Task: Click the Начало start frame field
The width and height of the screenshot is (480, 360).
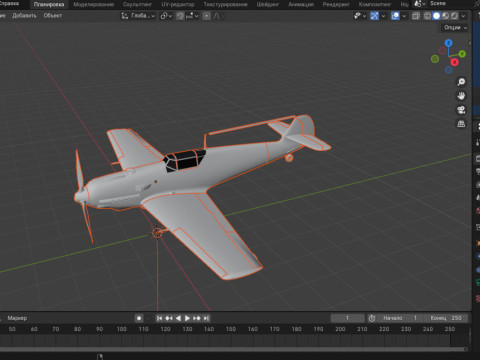Action: point(401,318)
